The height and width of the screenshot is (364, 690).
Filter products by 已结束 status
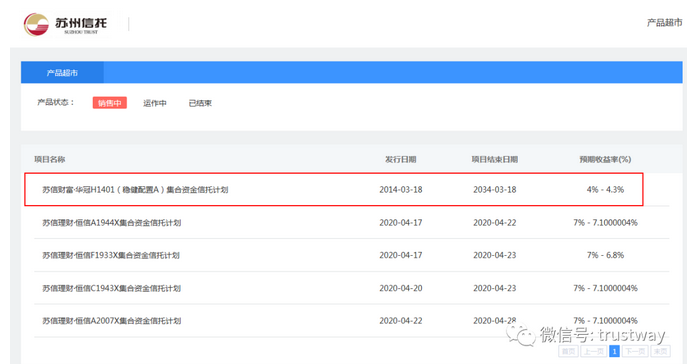click(200, 103)
